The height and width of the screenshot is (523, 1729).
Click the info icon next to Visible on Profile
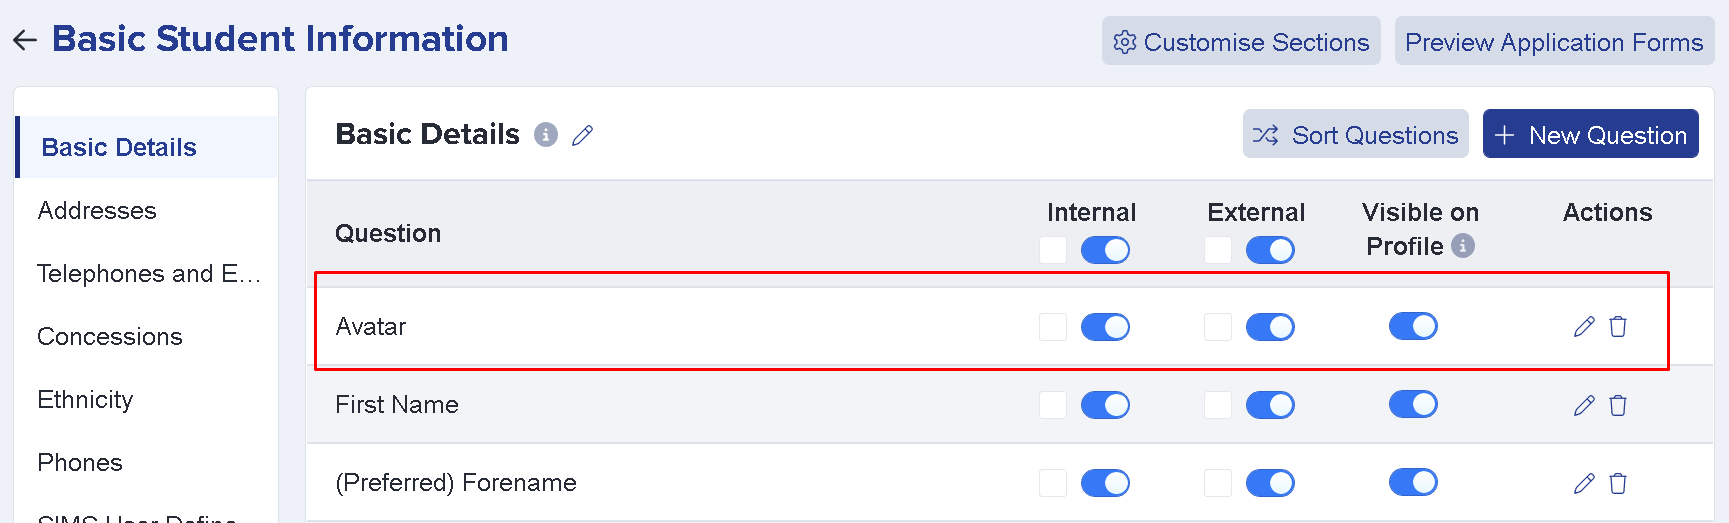point(1463,245)
